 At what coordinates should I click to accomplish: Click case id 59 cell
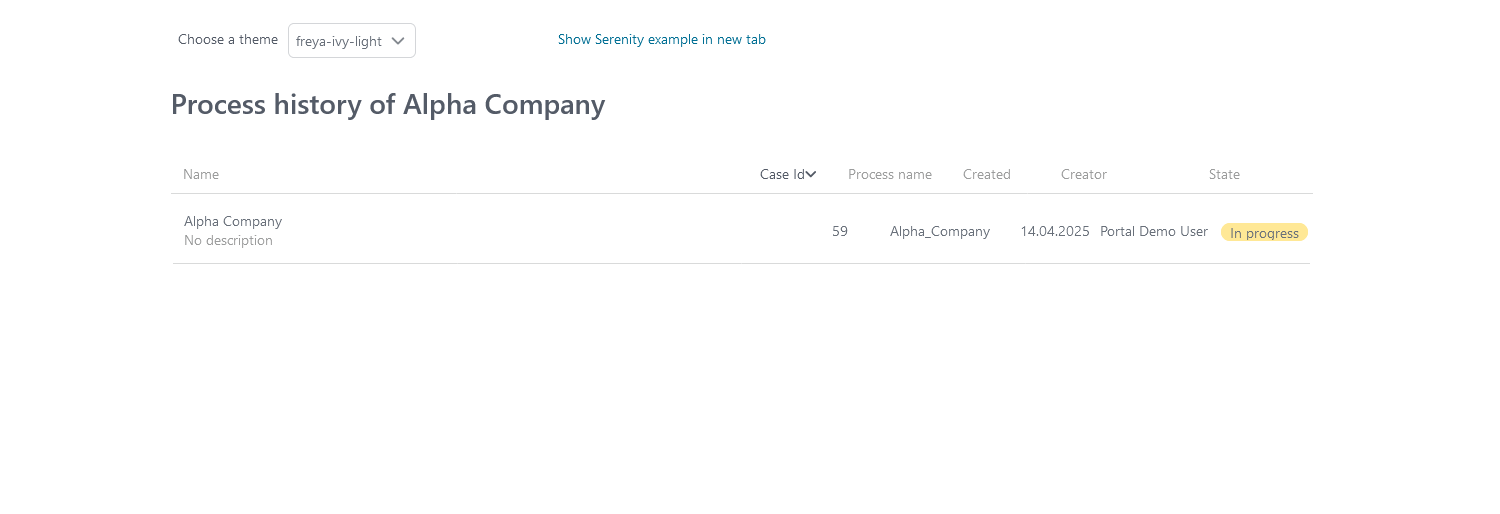[x=840, y=231]
